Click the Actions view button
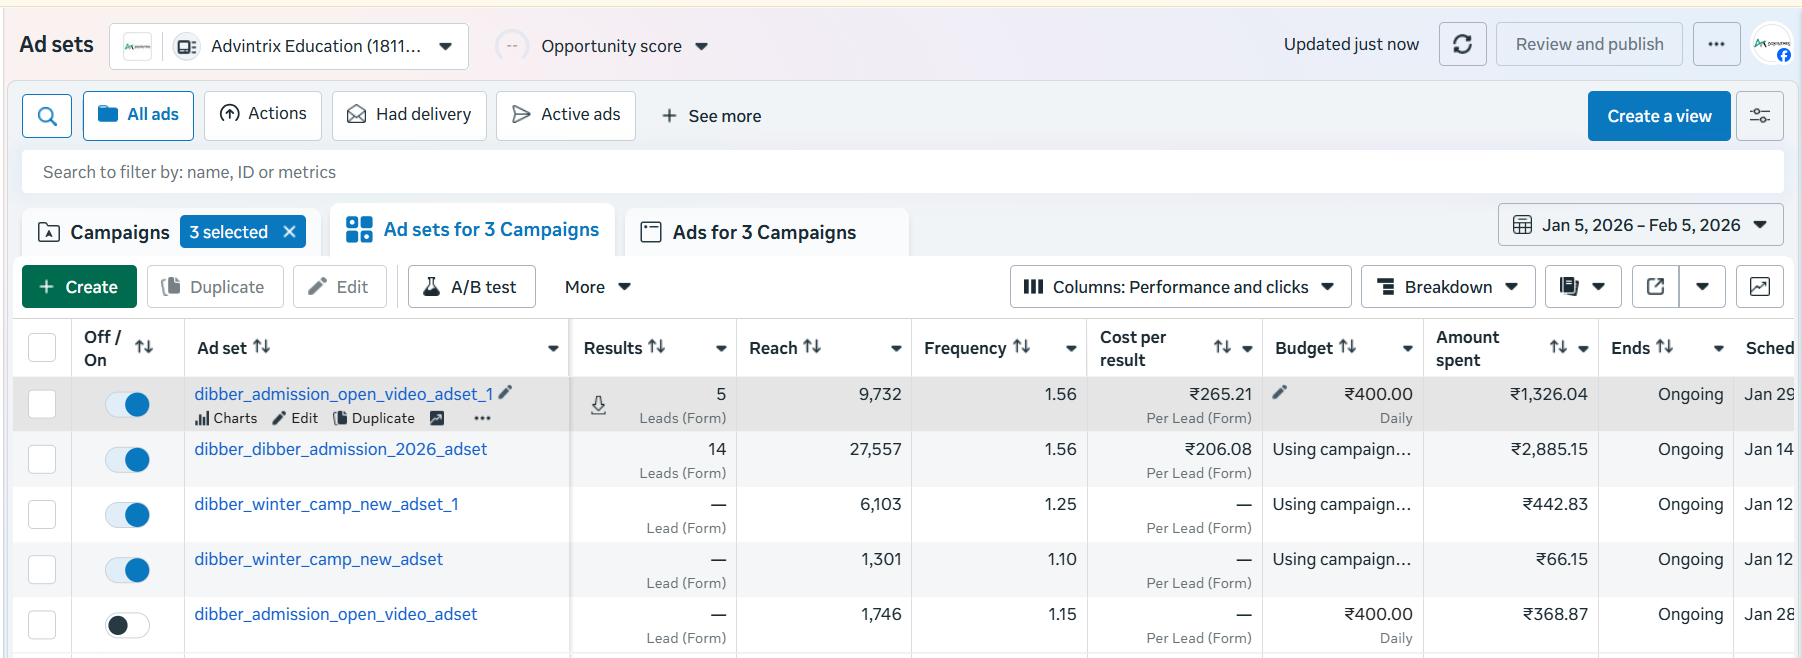 tap(263, 114)
